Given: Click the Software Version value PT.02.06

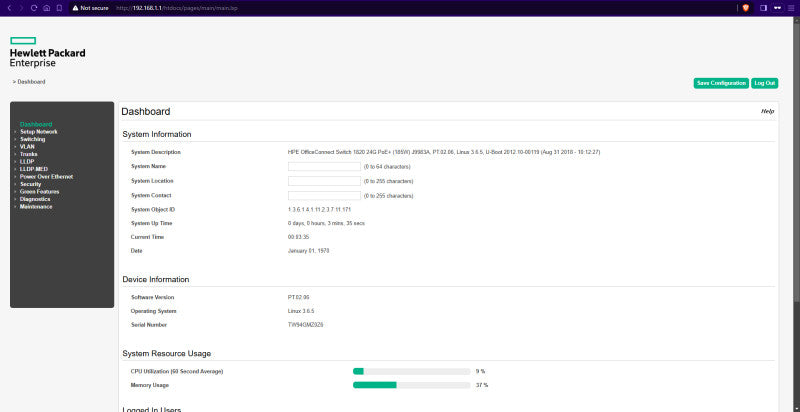Looking at the screenshot, I should (298, 297).
